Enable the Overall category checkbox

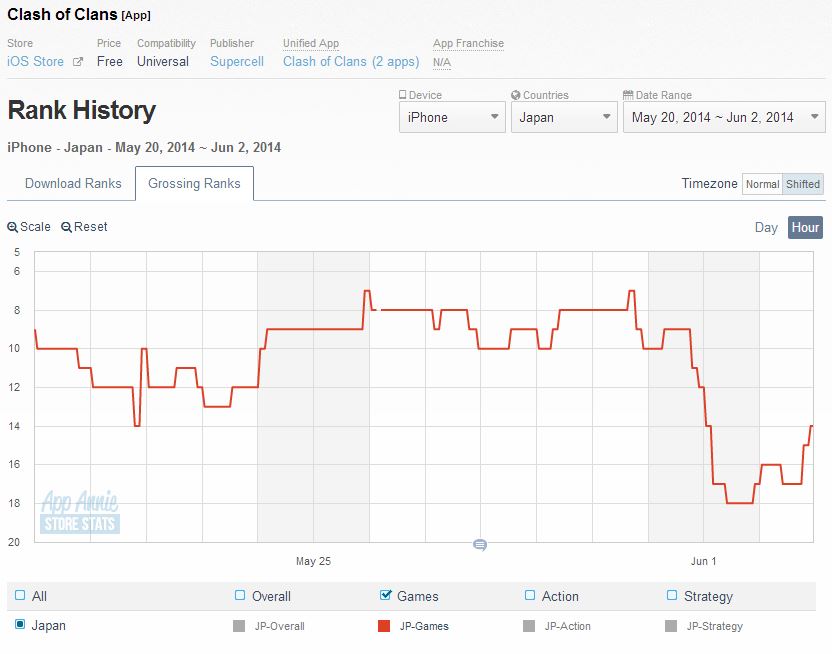pyautogui.click(x=239, y=596)
